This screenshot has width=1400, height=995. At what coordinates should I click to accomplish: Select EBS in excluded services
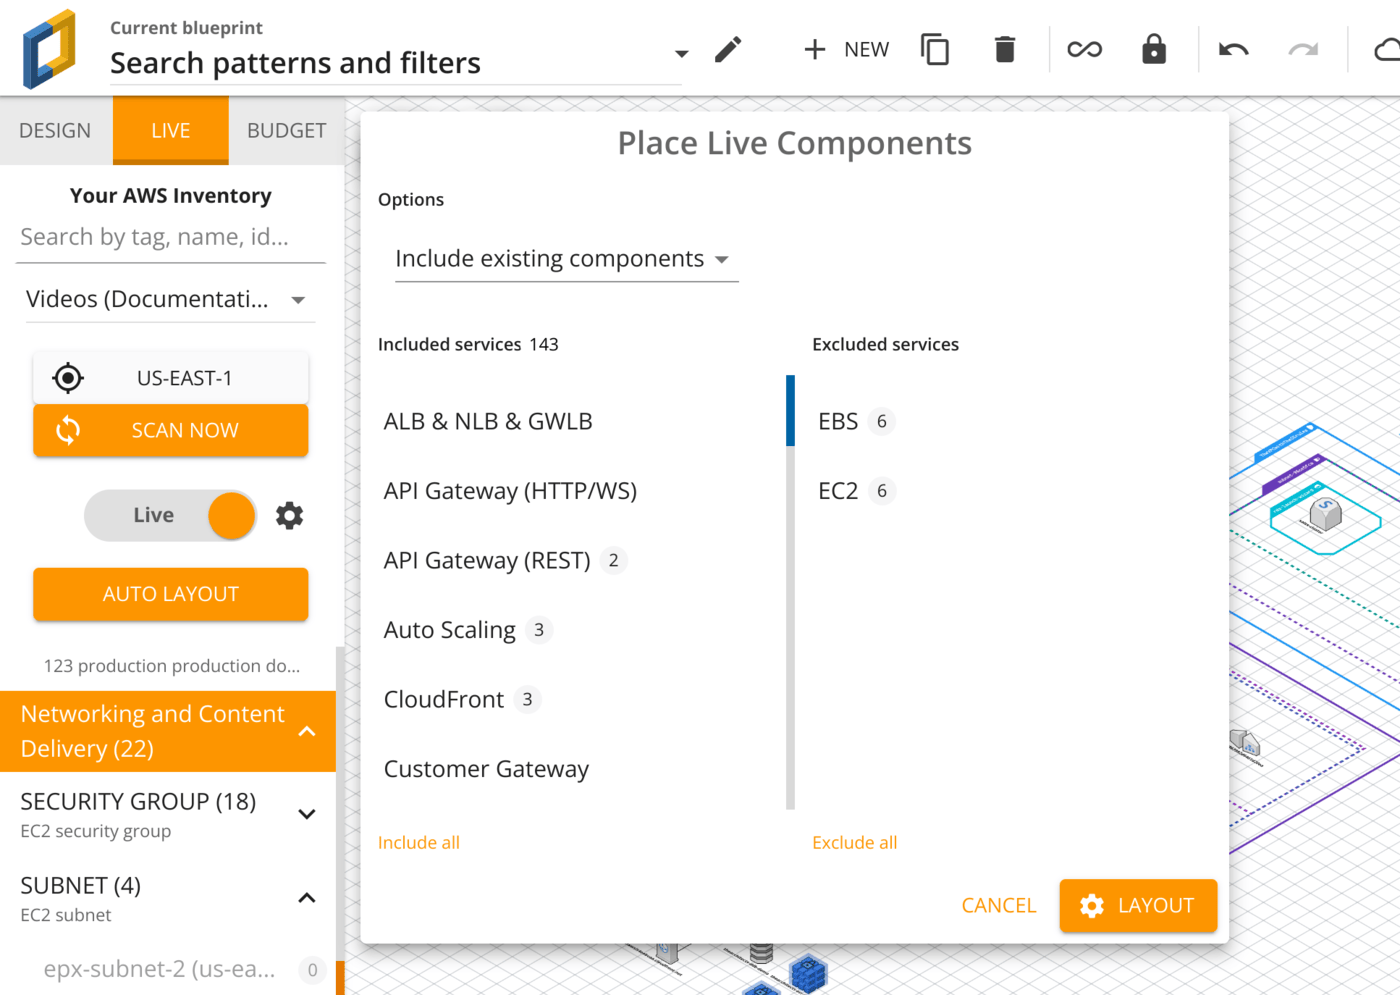(838, 422)
